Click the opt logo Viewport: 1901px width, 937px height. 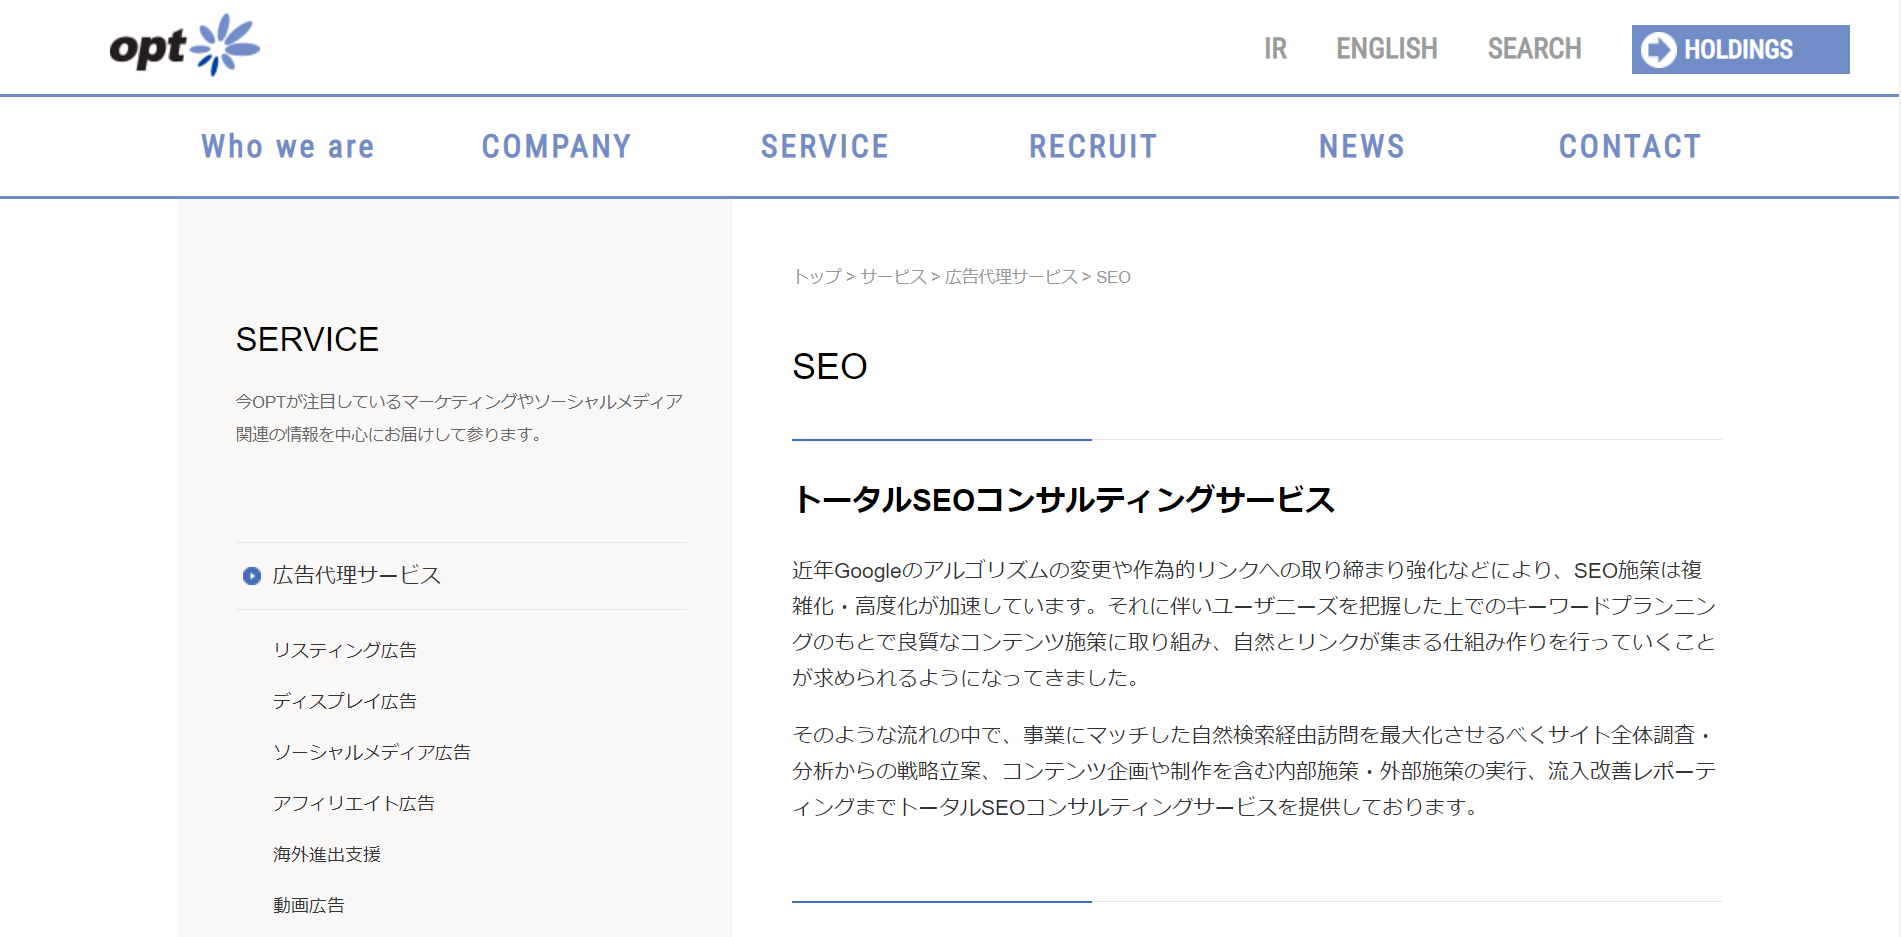coord(184,46)
